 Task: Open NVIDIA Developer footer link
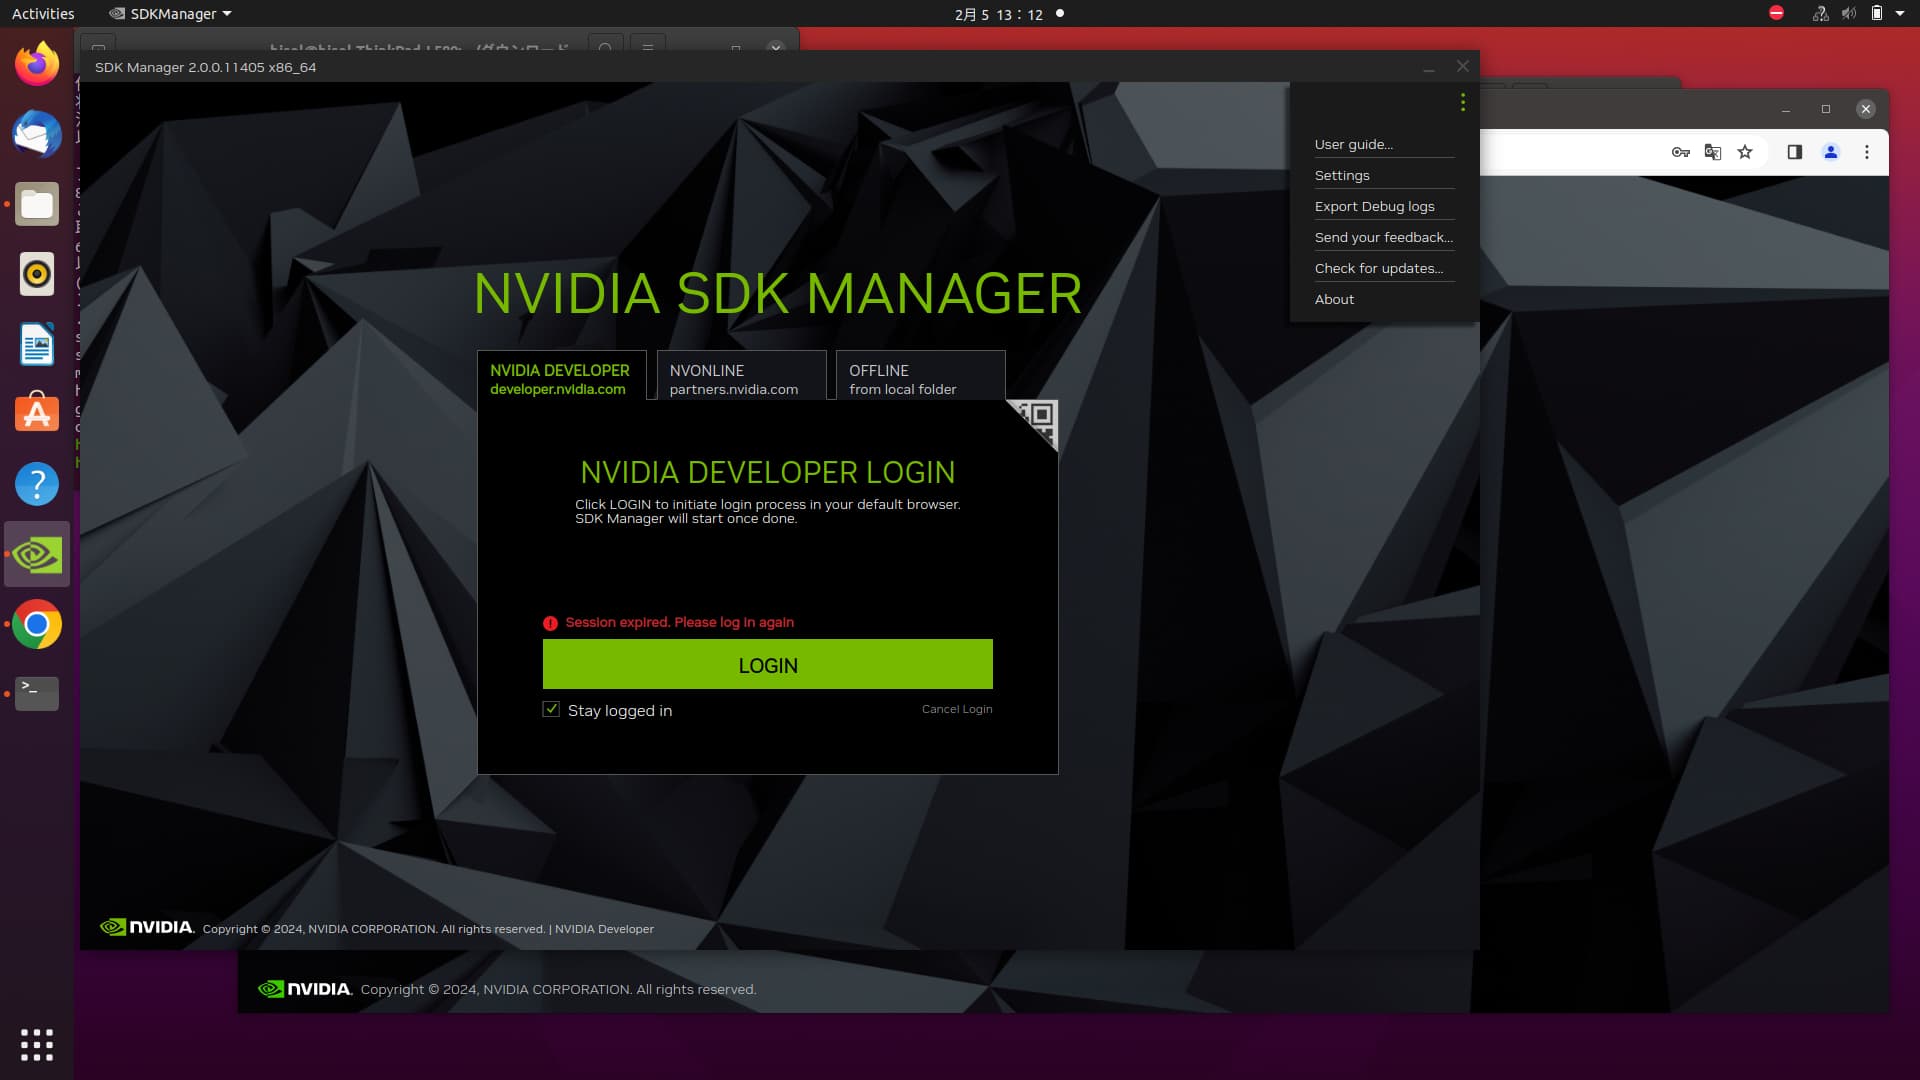604,929
